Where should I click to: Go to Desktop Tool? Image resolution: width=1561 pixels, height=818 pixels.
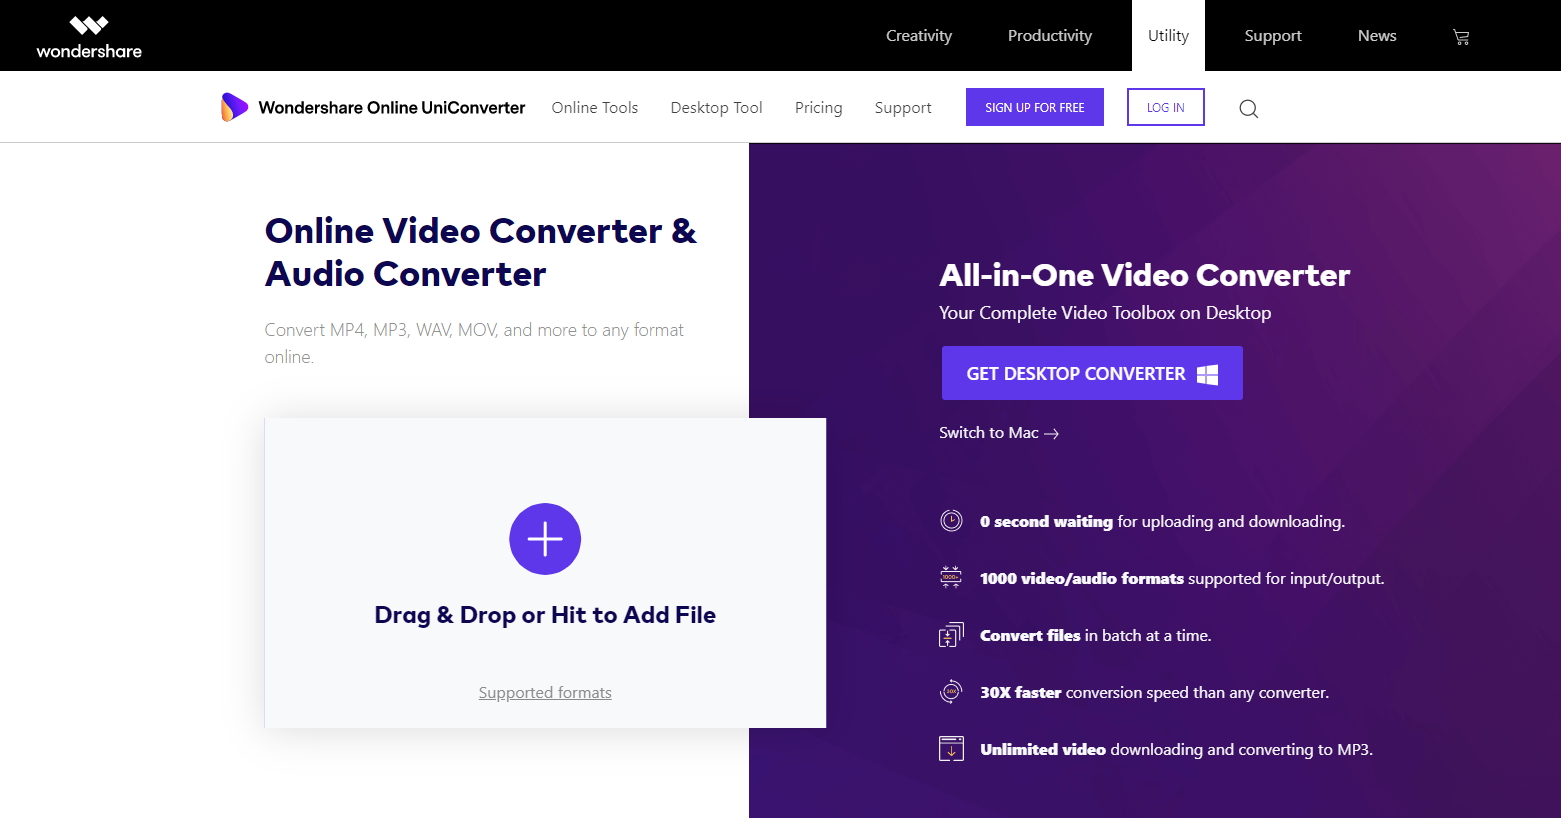(x=716, y=107)
